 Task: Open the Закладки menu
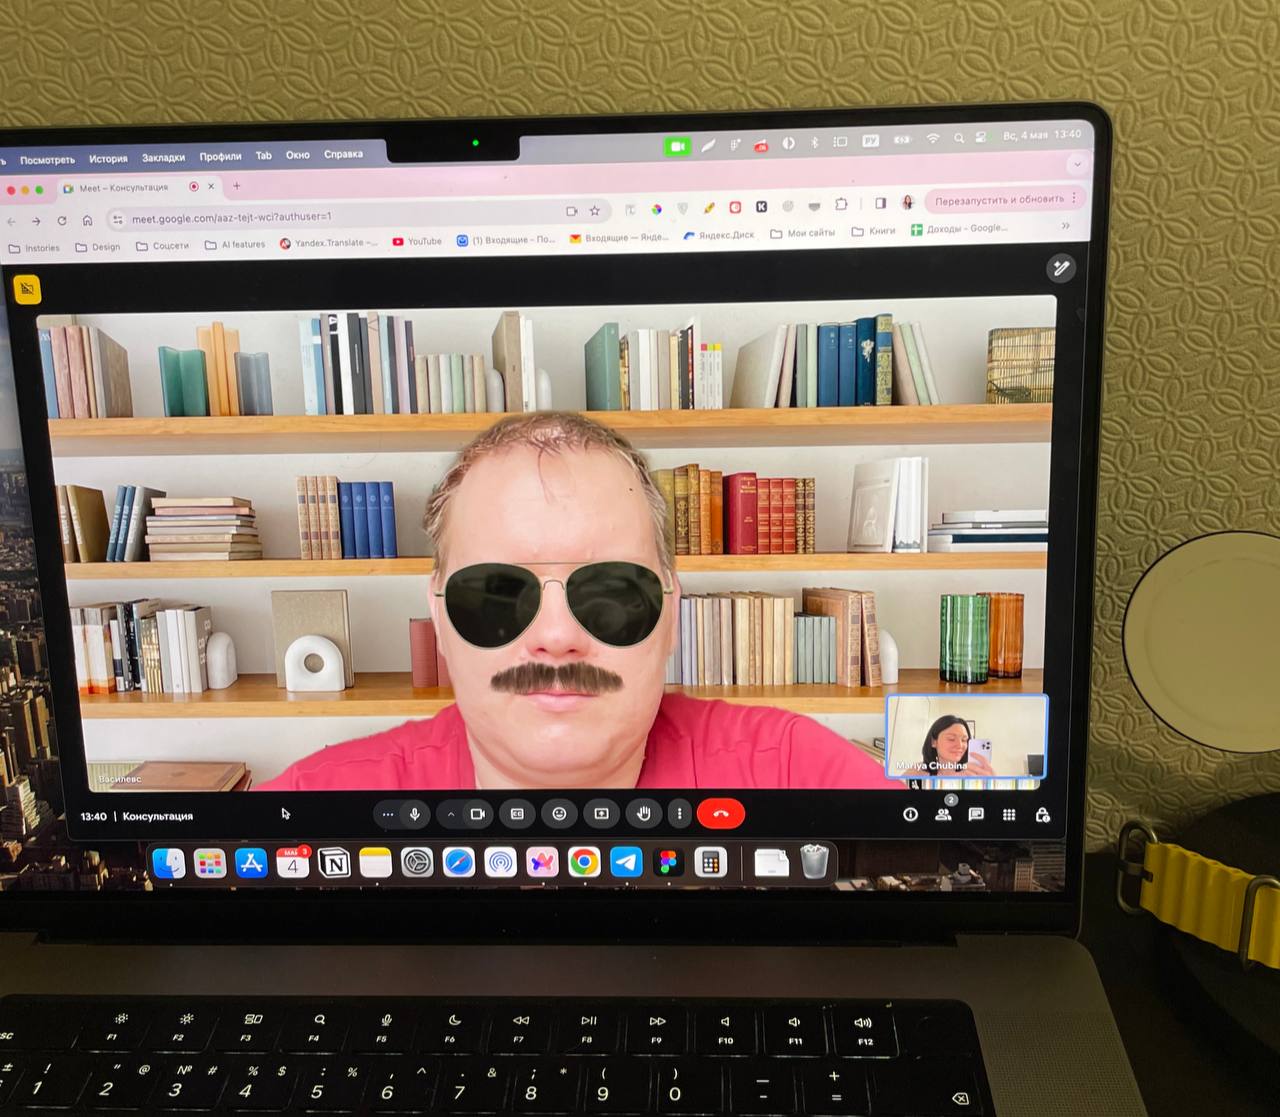coord(163,158)
